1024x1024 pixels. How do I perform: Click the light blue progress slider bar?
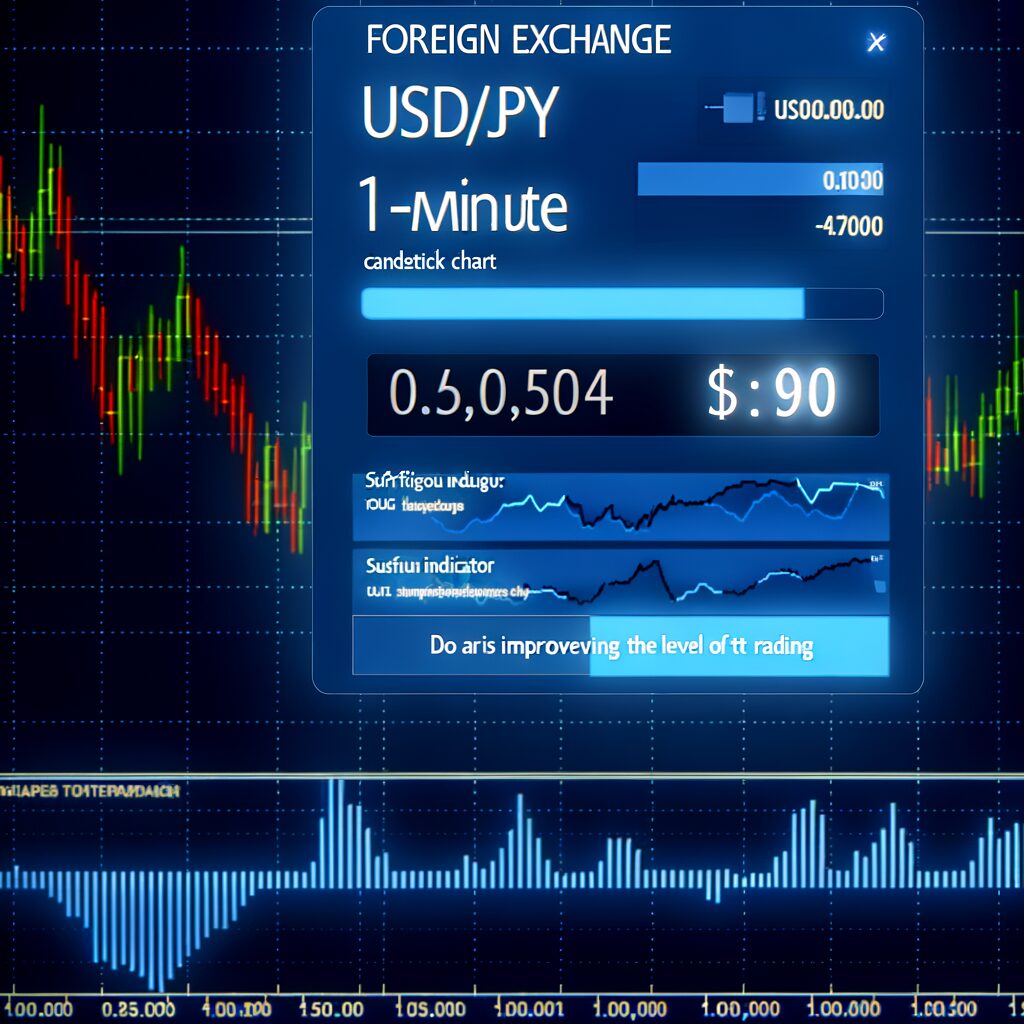(x=582, y=303)
